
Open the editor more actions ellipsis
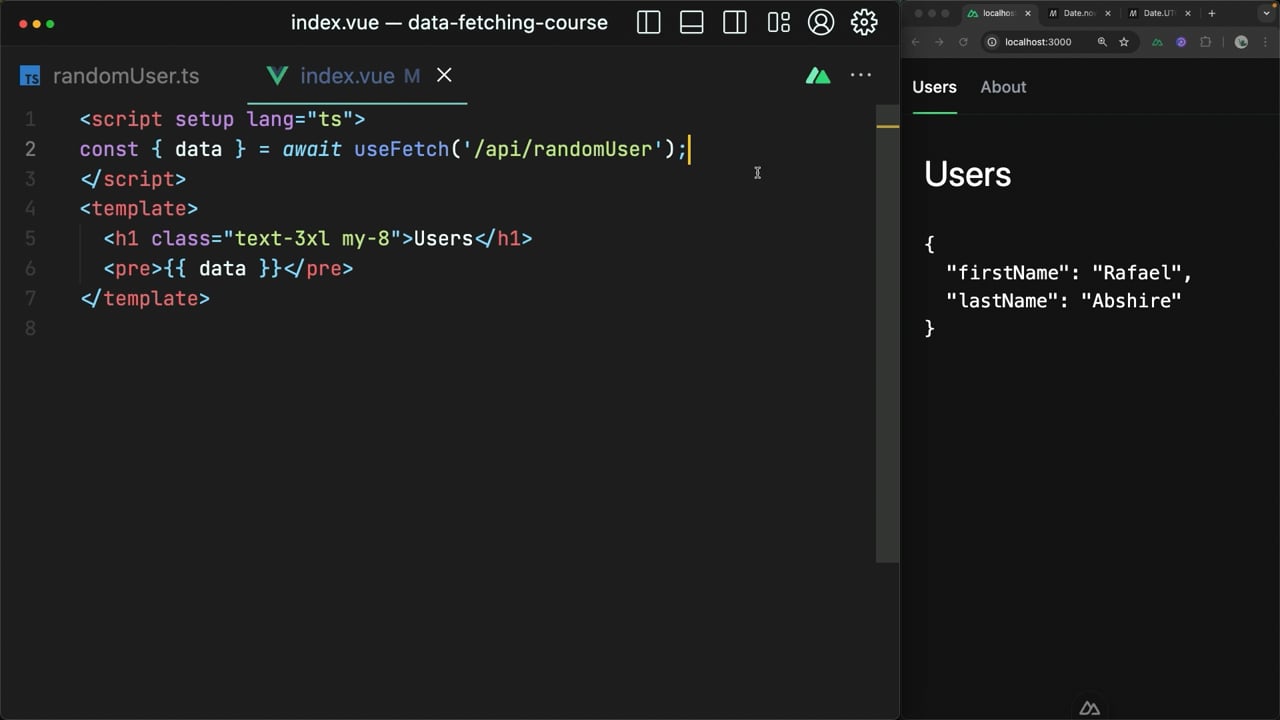(861, 75)
